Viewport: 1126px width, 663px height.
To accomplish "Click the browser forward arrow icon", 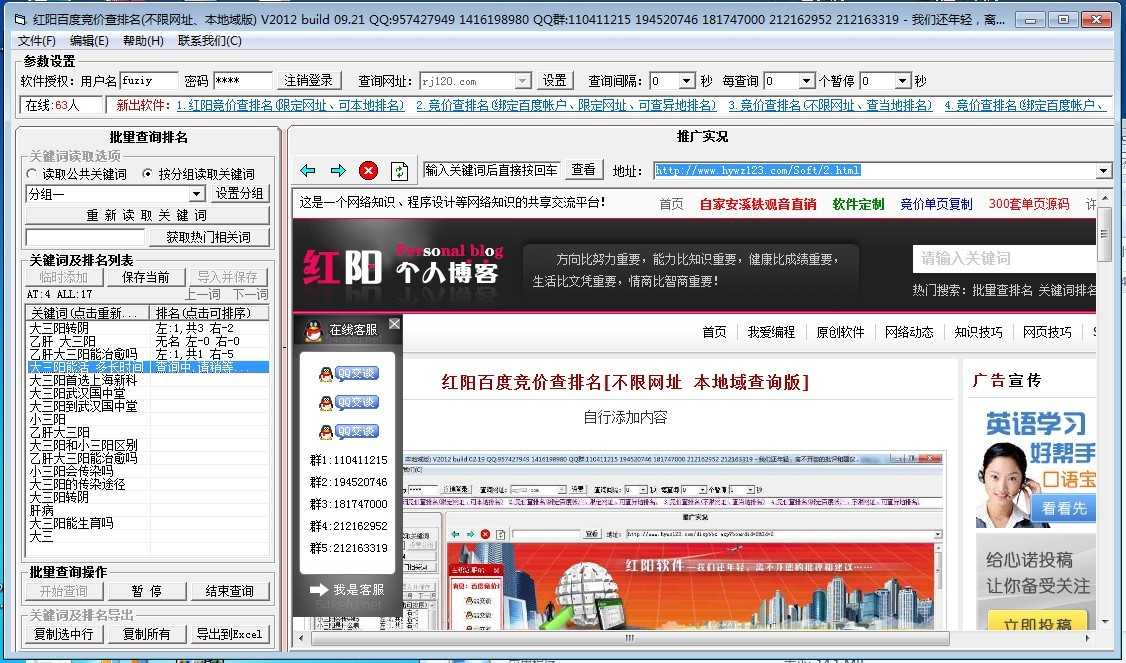I will (338, 171).
